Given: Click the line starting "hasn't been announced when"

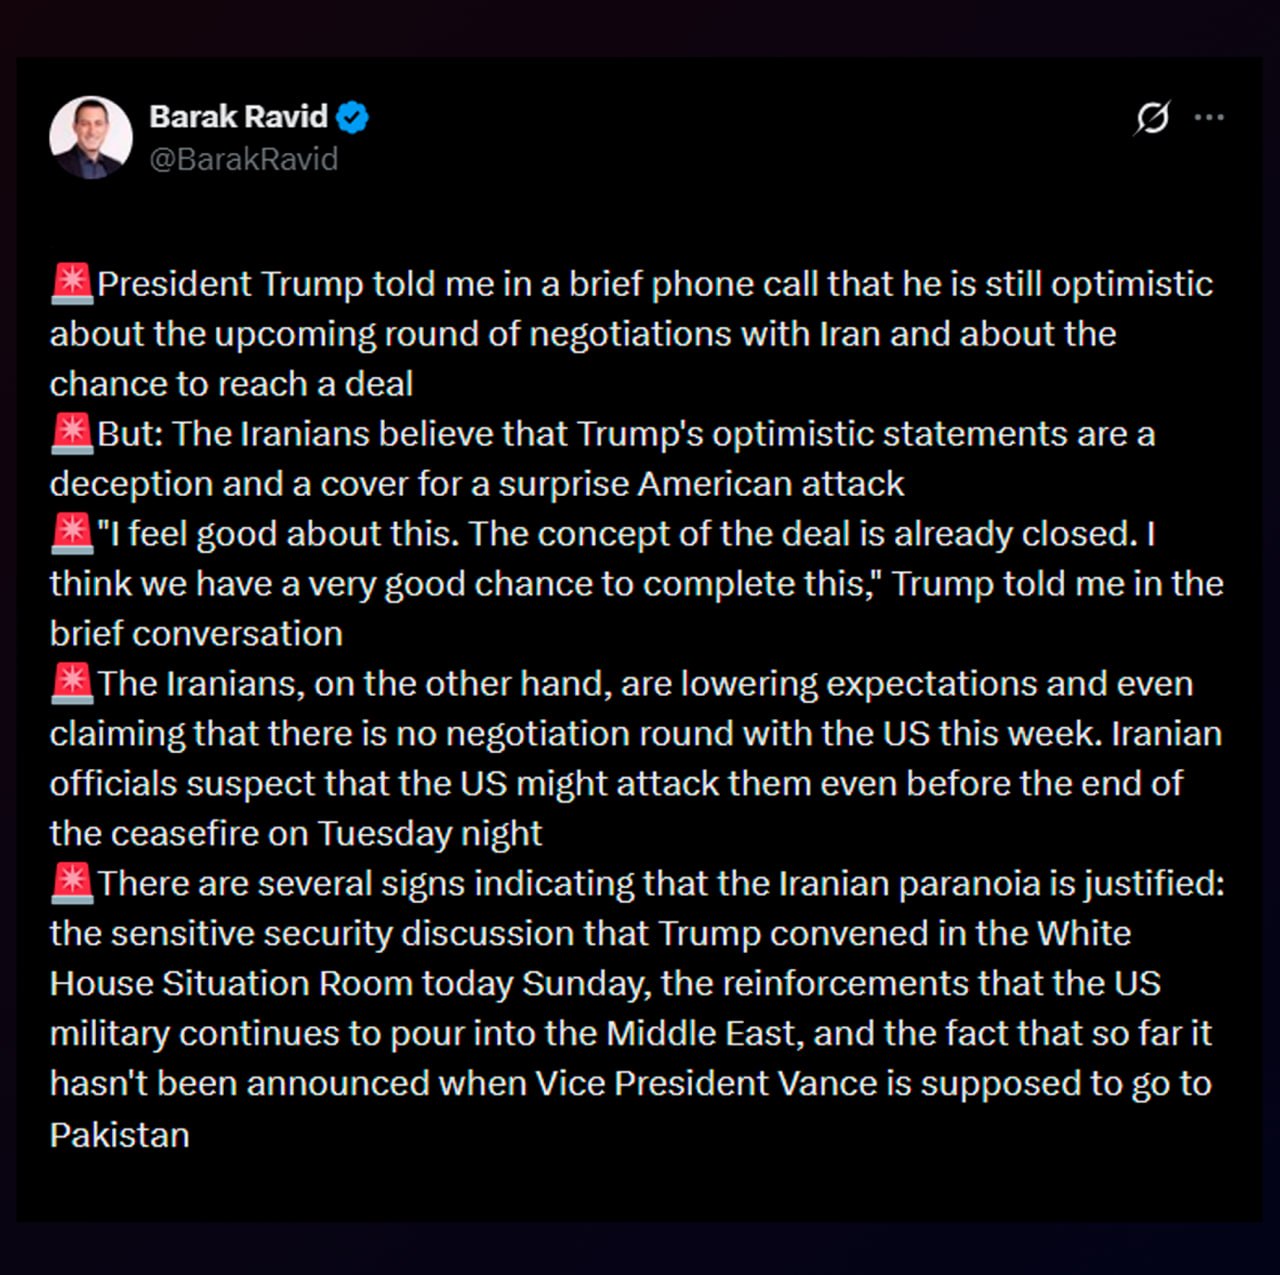Looking at the screenshot, I should click(630, 1084).
